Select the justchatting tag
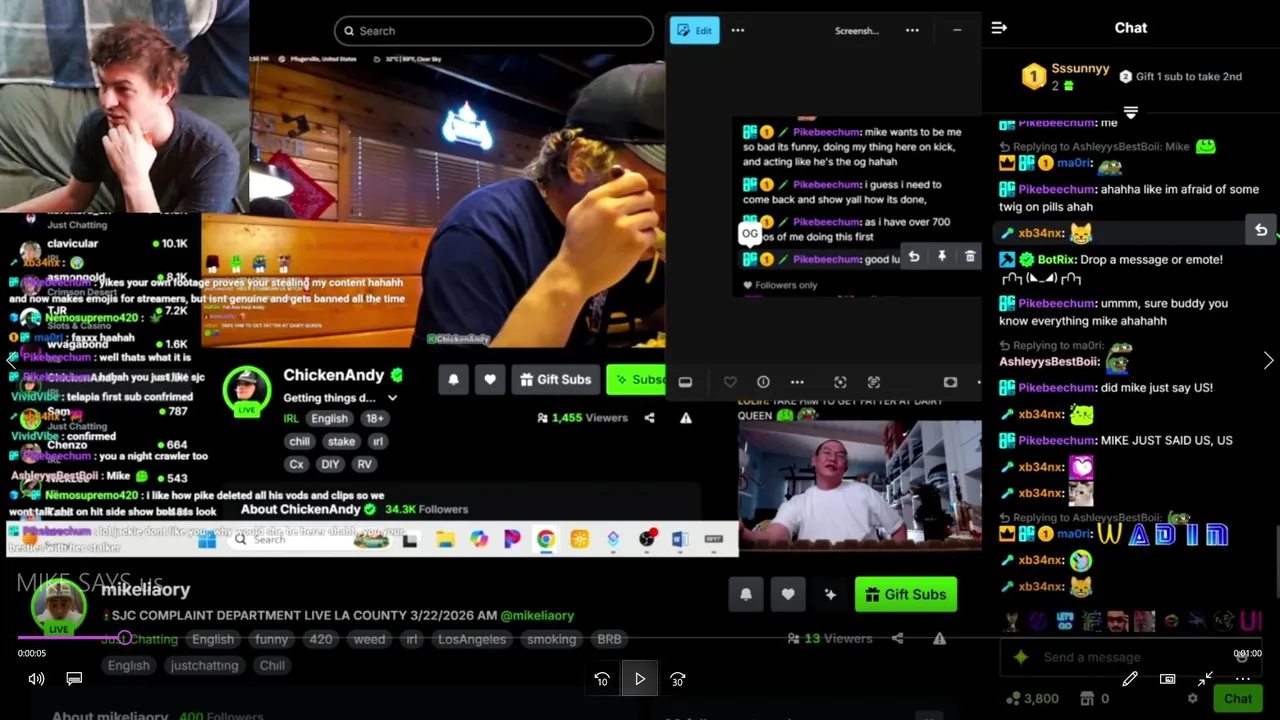 click(204, 665)
